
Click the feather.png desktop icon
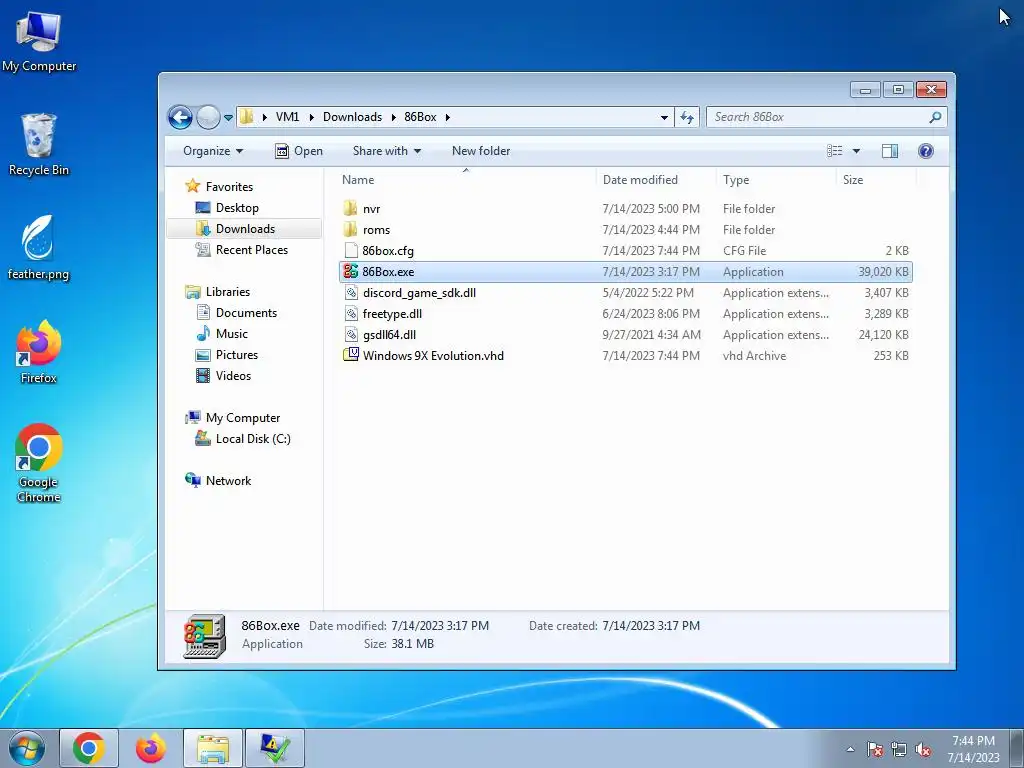[38, 248]
